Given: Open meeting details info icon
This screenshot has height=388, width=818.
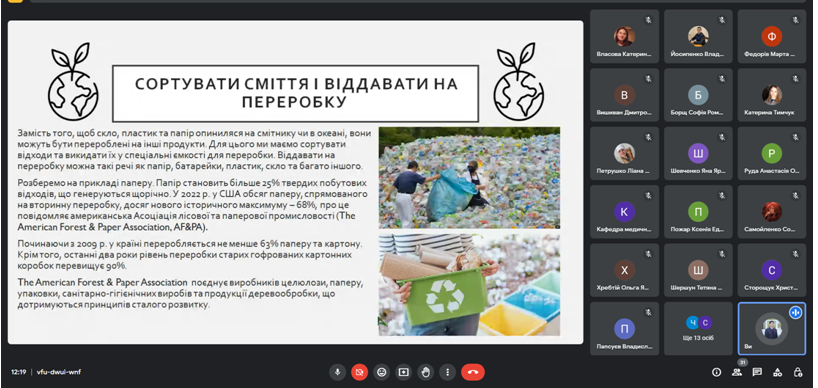Looking at the screenshot, I should click(716, 372).
